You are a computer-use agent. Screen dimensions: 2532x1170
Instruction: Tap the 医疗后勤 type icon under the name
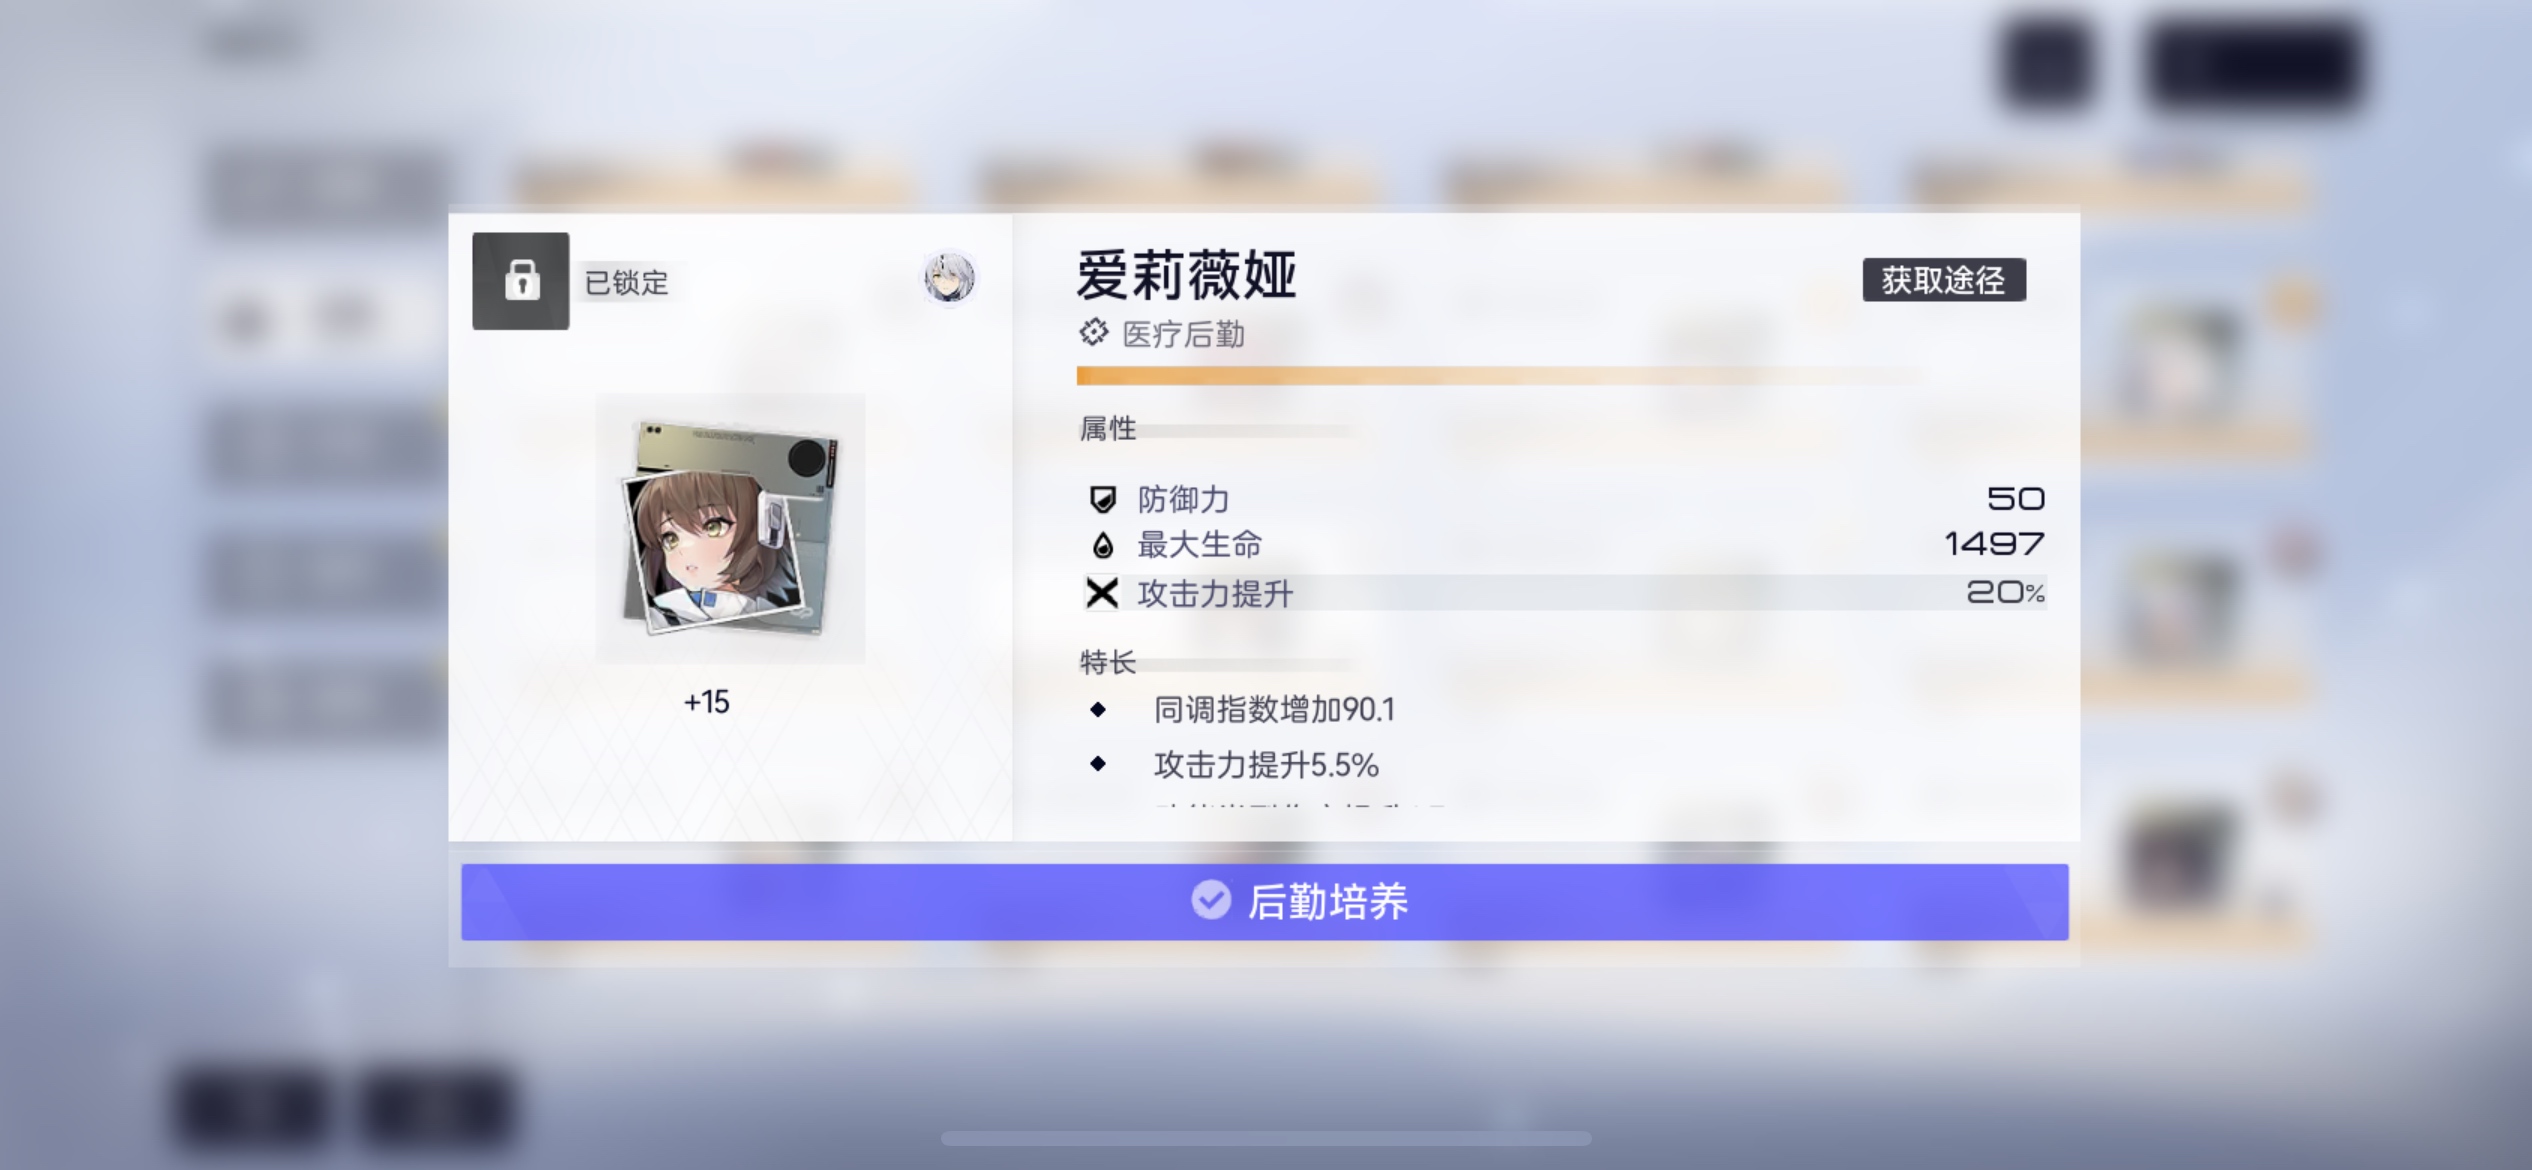pos(1093,332)
